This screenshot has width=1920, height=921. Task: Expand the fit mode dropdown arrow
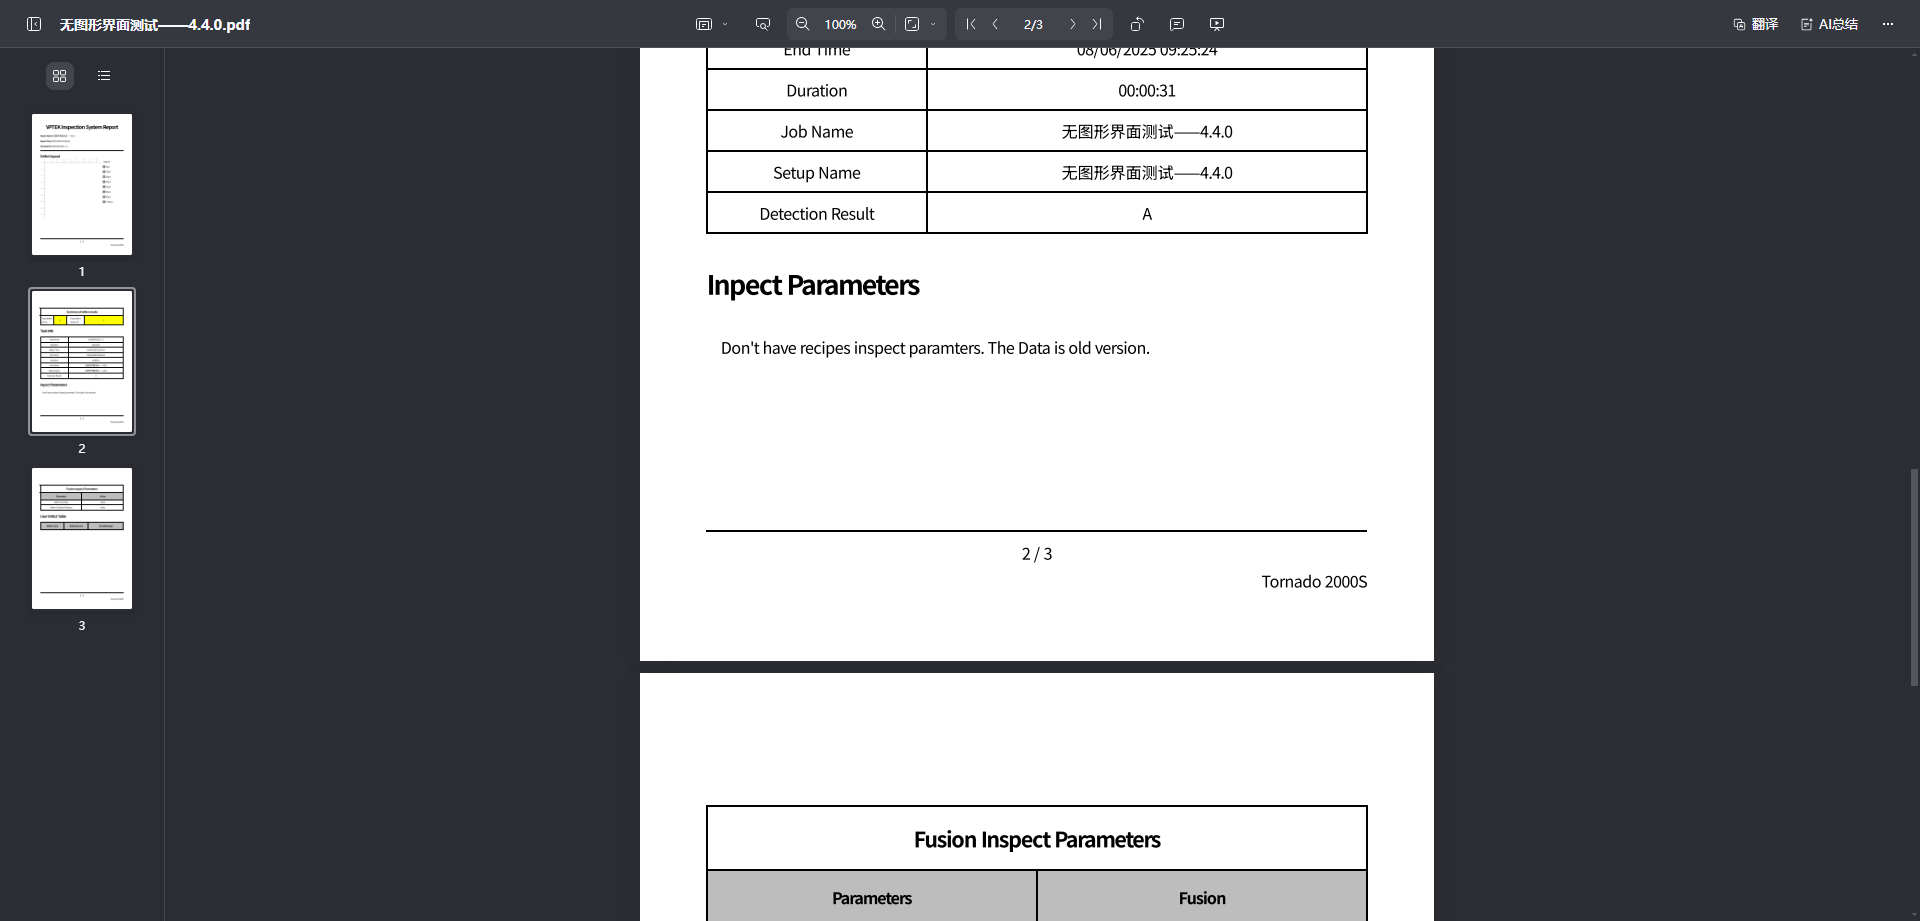[933, 24]
